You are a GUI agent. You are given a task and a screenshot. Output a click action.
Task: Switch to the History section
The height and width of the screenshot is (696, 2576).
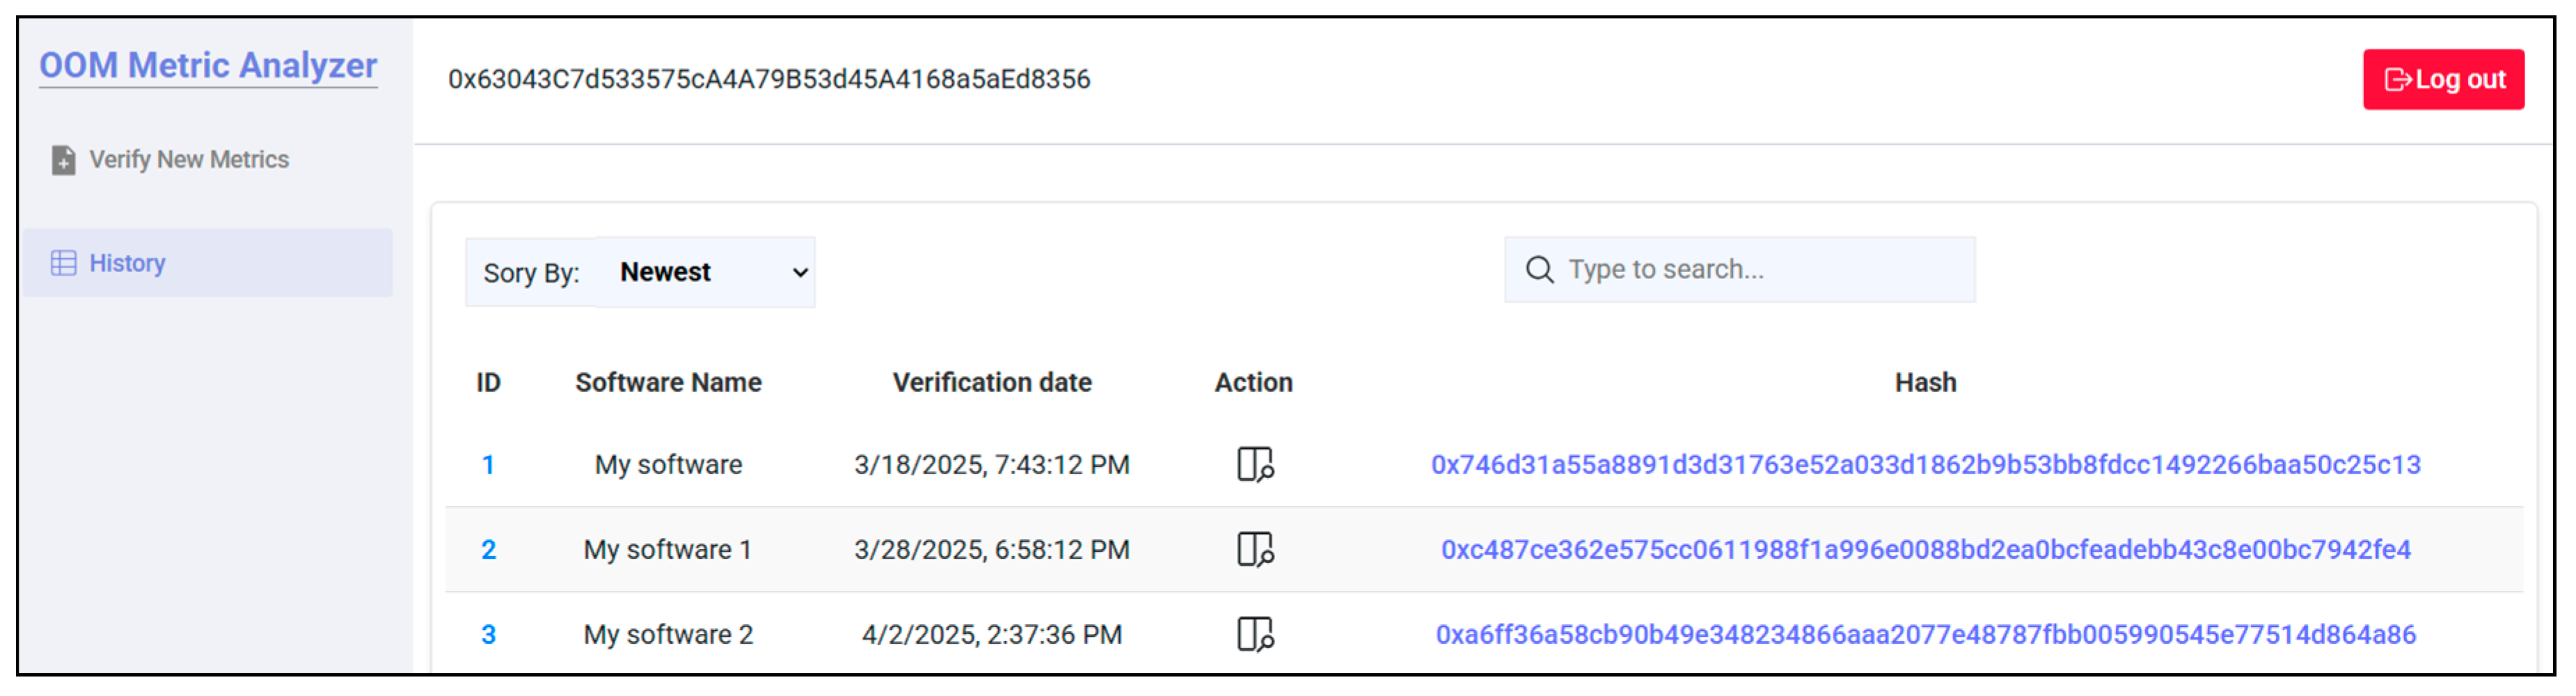click(x=127, y=263)
